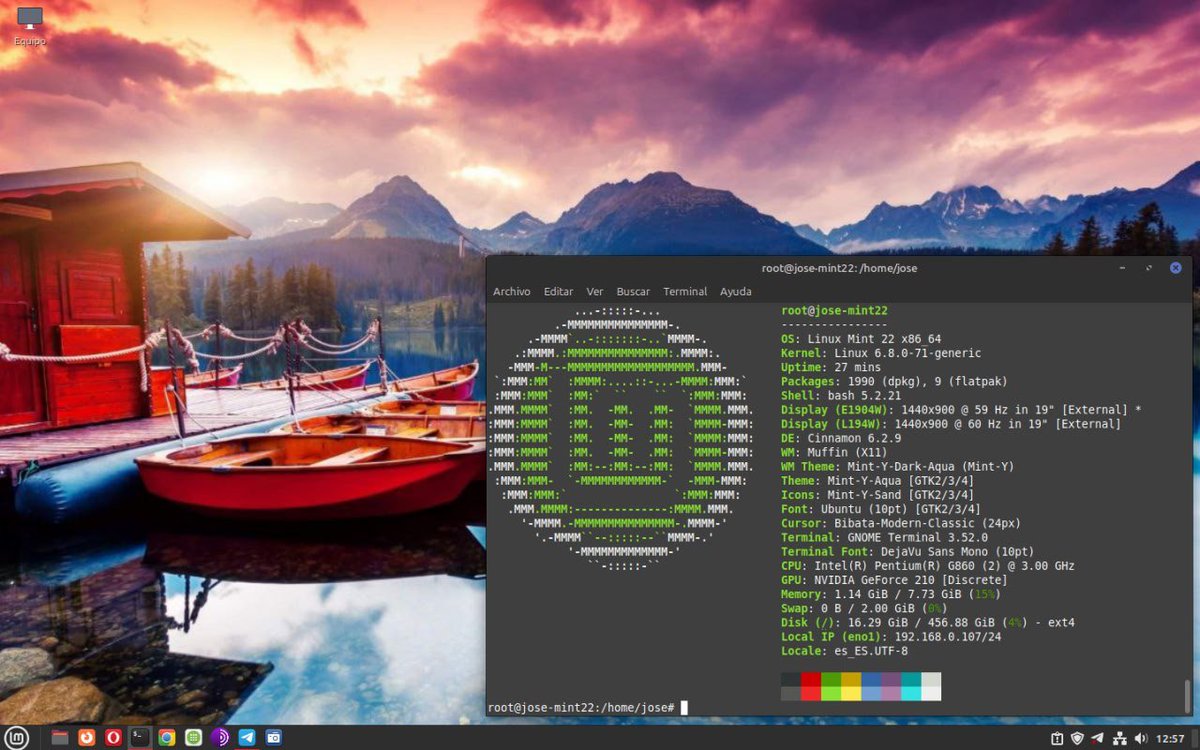Click the volume icon in the system tray
The height and width of the screenshot is (750, 1200).
(1140, 740)
